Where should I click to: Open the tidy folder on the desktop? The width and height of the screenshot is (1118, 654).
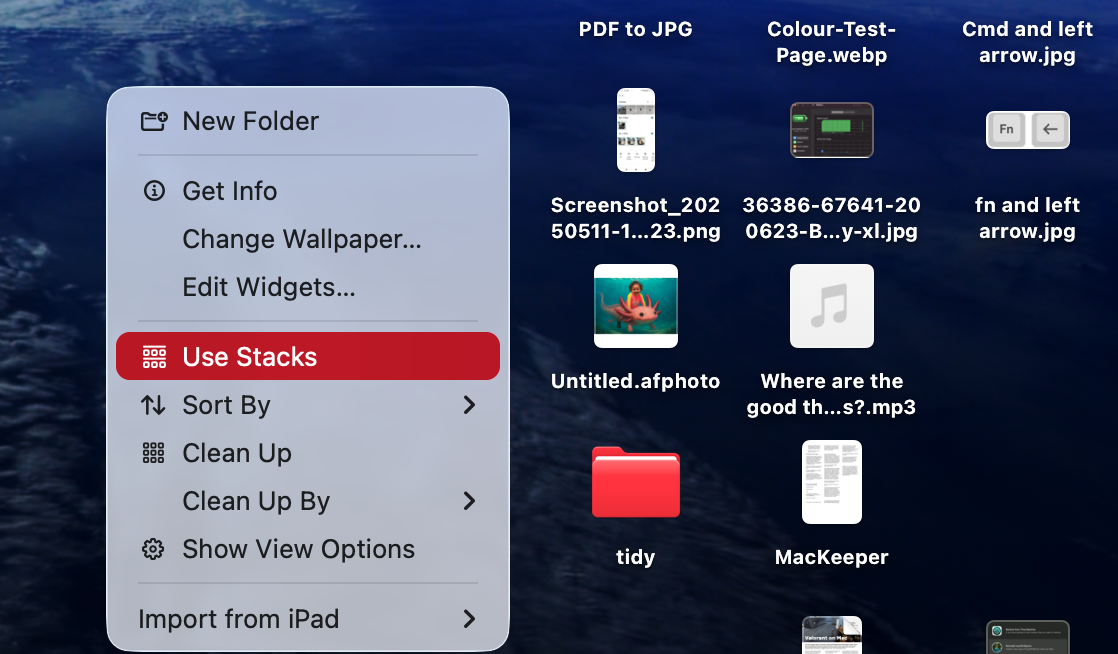pos(635,482)
